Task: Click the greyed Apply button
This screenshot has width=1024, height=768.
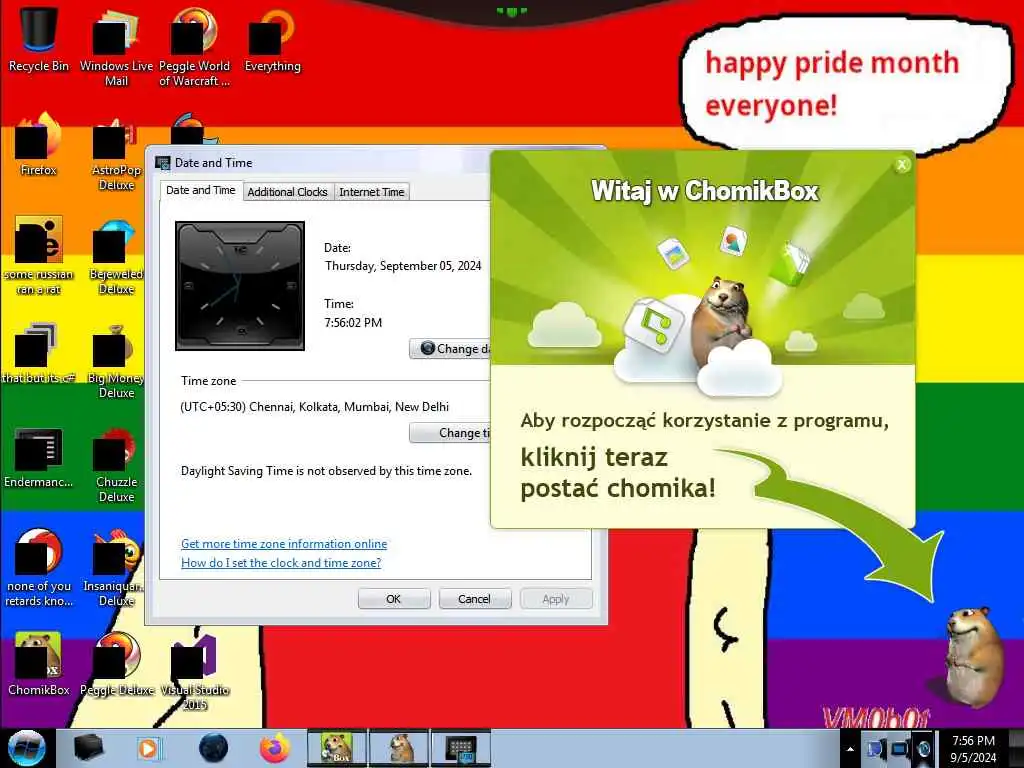Action: click(x=556, y=599)
